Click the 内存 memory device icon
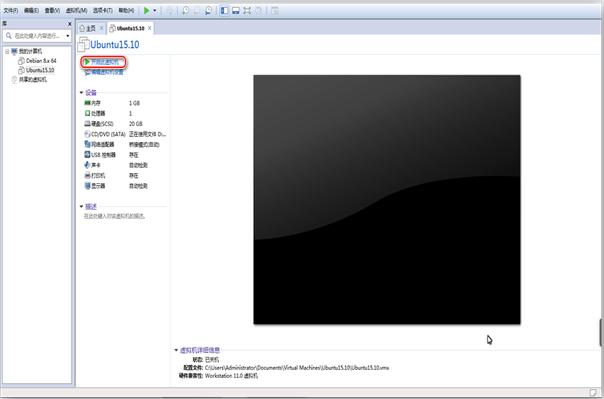Viewport: 604px width, 399px height. point(87,103)
